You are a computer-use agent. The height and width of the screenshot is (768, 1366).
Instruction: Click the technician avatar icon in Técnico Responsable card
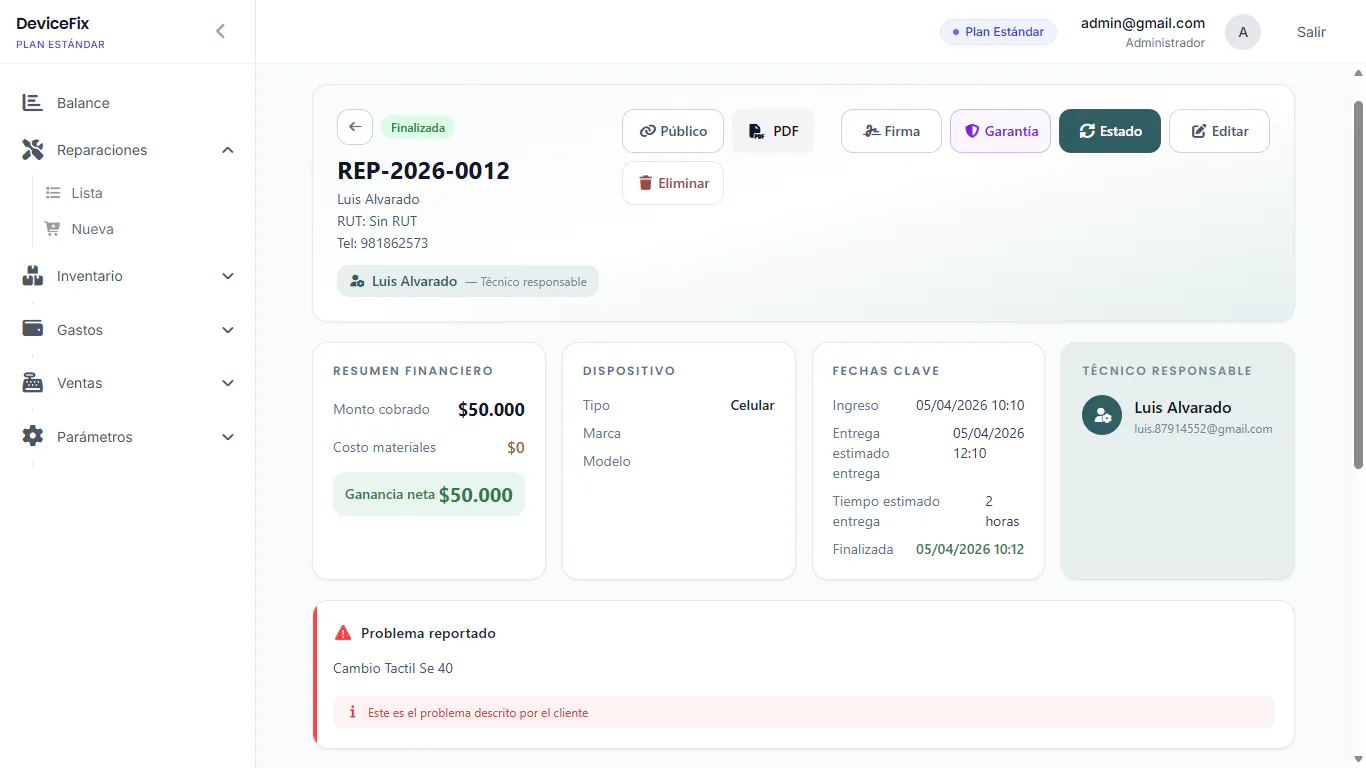1102,415
